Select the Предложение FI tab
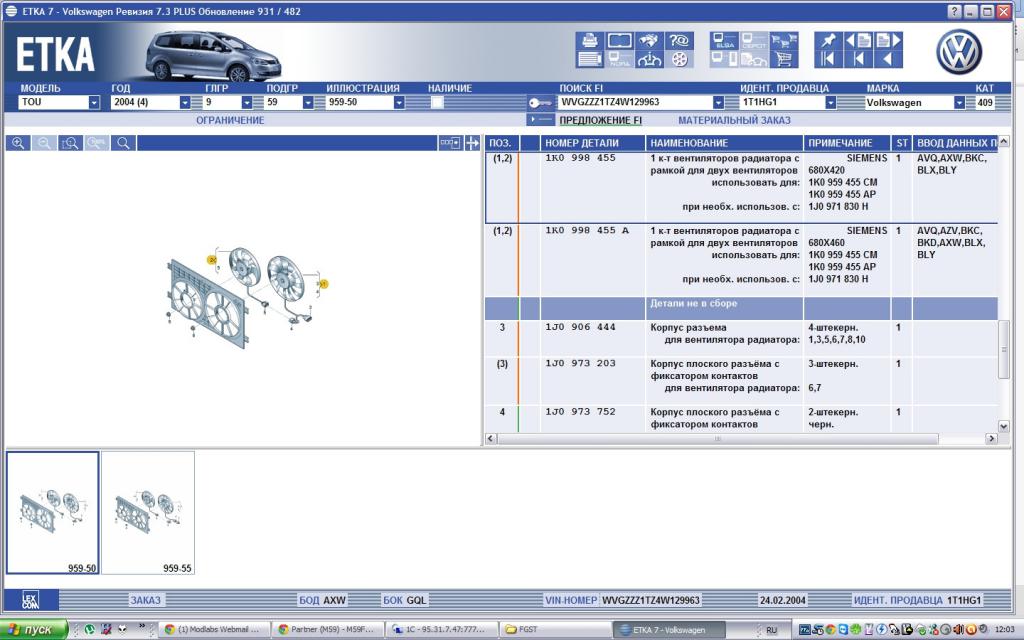1024x640 pixels. click(600, 120)
